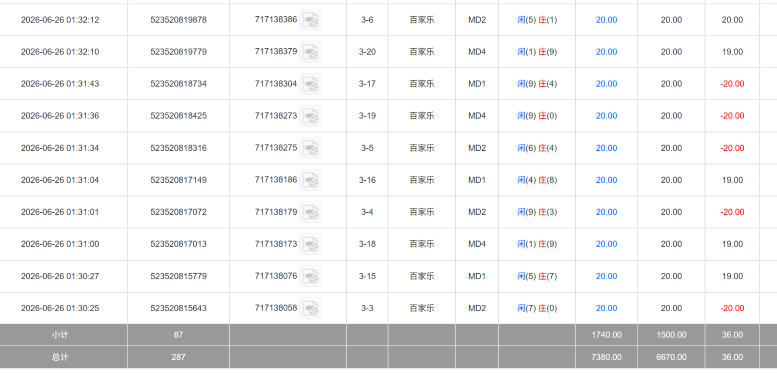The width and height of the screenshot is (777, 382).
Task: Click bet amount 20.00 in order 523520818425 row
Action: pyautogui.click(x=607, y=115)
